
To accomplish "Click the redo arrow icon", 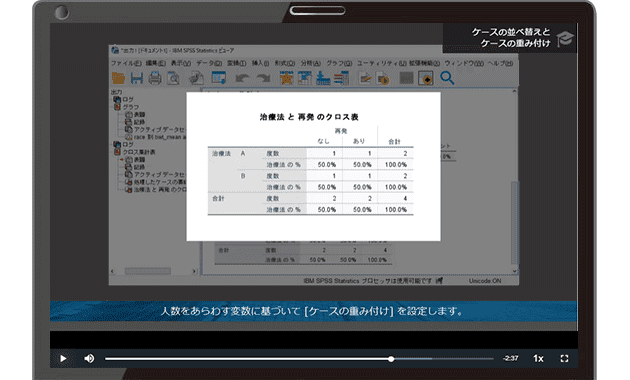I will click(263, 78).
